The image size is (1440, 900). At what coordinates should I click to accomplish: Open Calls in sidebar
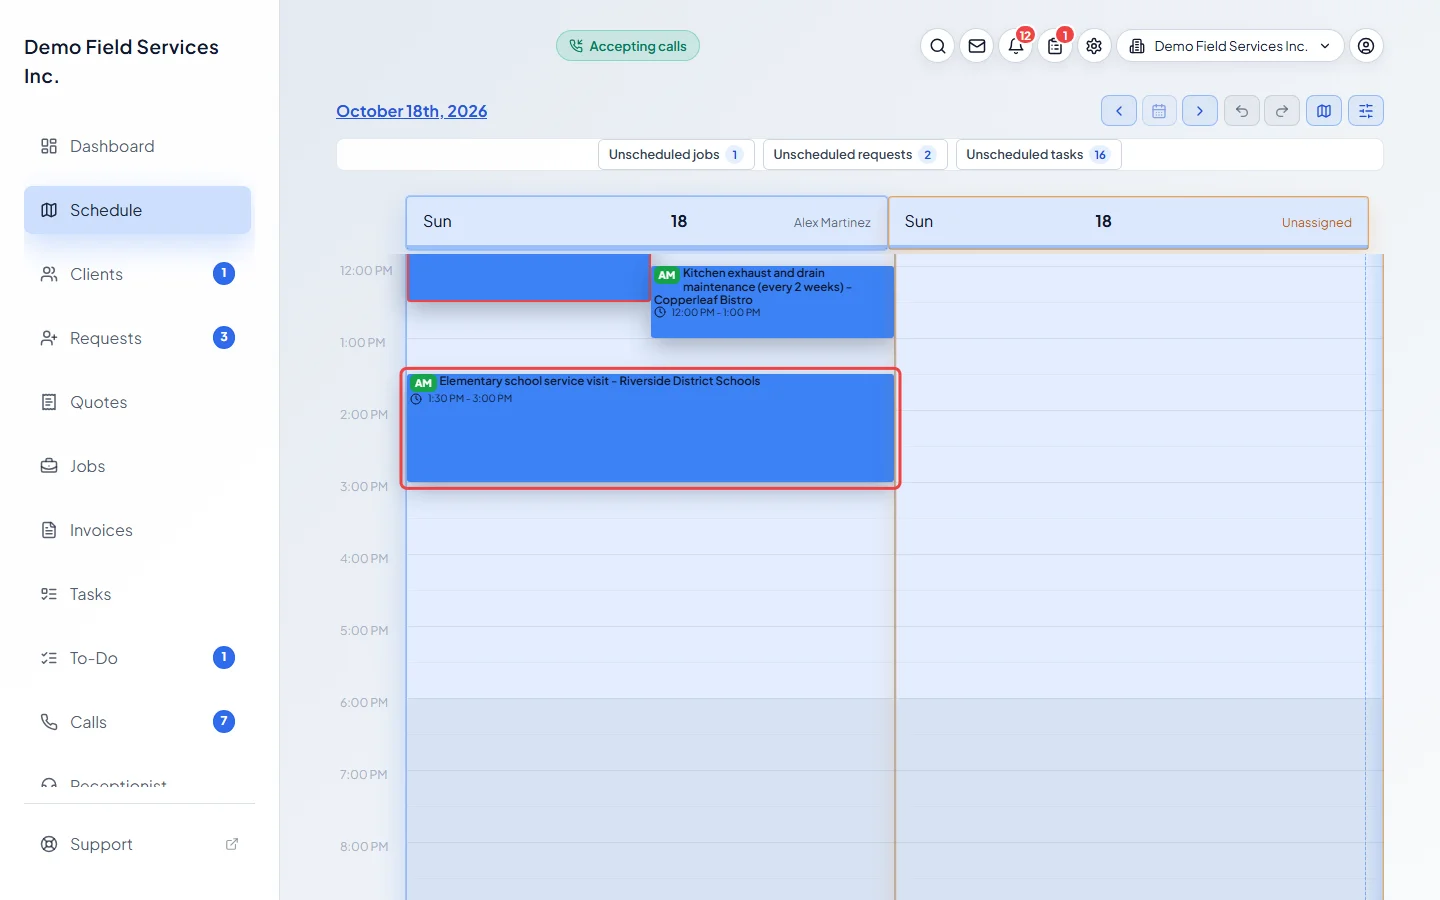pos(138,722)
